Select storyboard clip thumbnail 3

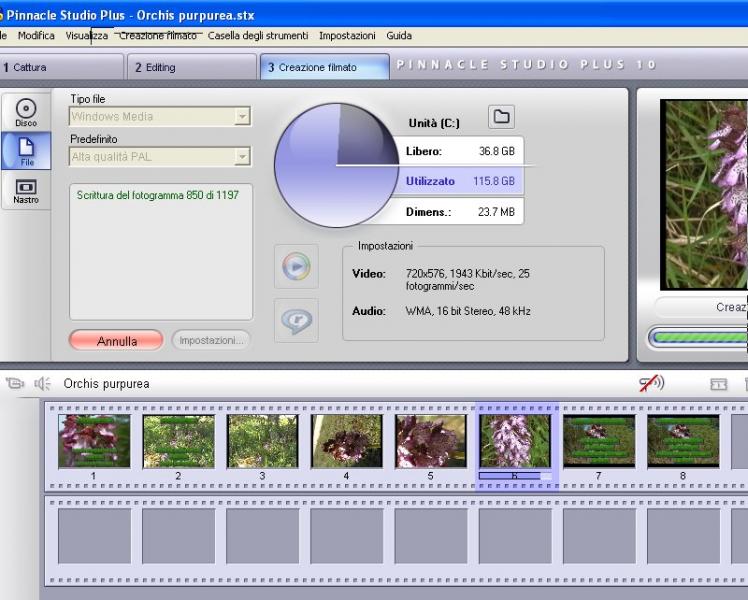[x=262, y=441]
